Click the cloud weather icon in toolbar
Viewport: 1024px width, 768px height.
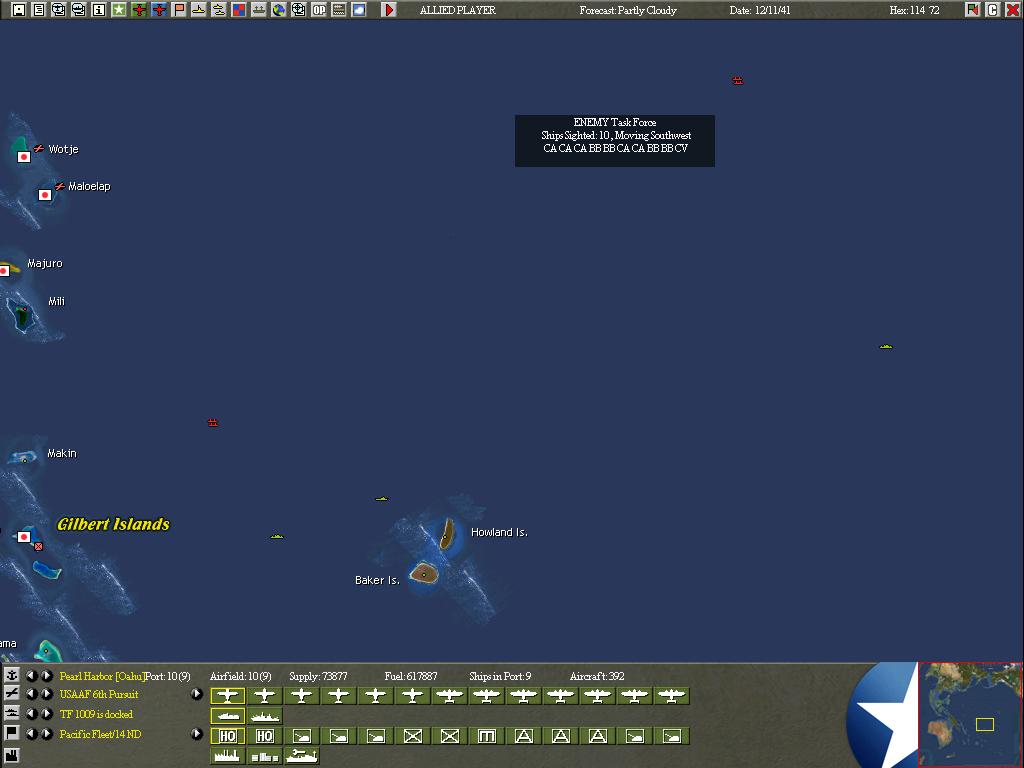359,10
